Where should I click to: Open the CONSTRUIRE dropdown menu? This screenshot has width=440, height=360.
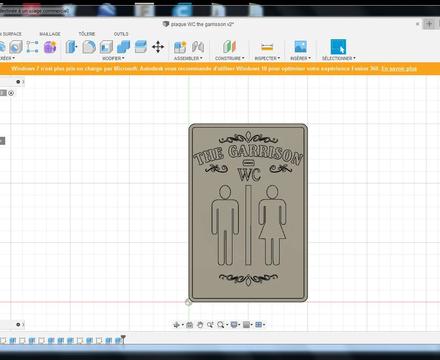coord(230,58)
